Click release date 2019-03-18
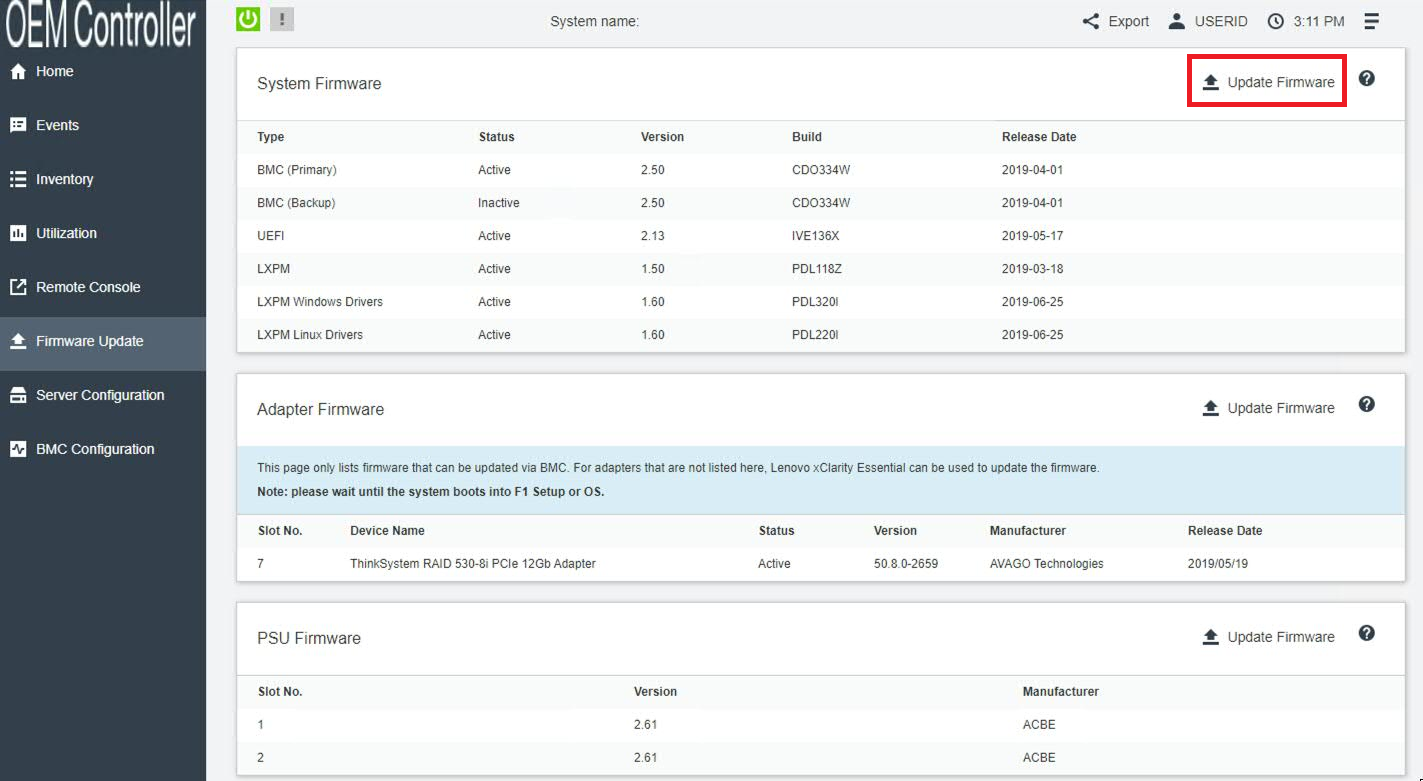This screenshot has height=781, width=1423. click(1032, 269)
